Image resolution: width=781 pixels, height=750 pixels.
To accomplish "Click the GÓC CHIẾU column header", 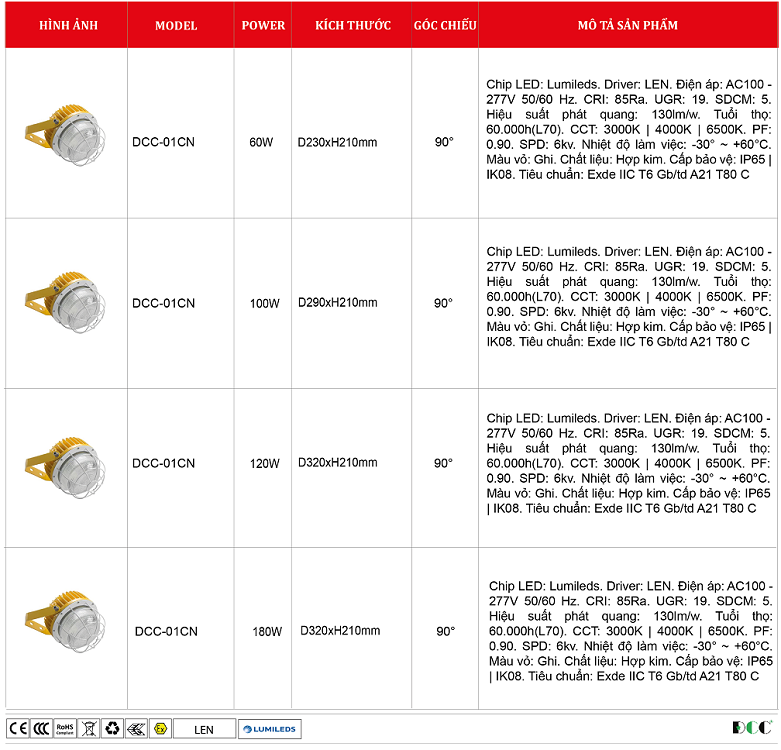I will 444,25.
